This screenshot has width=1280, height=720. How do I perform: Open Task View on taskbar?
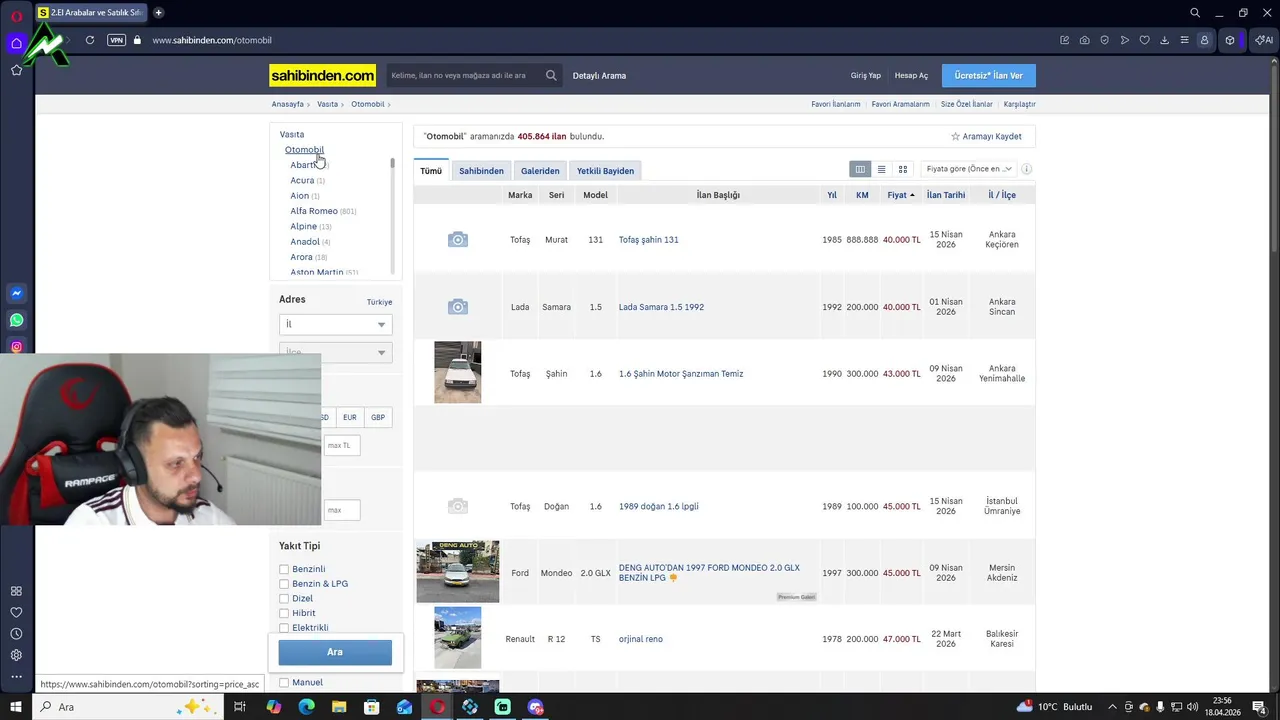(x=240, y=707)
